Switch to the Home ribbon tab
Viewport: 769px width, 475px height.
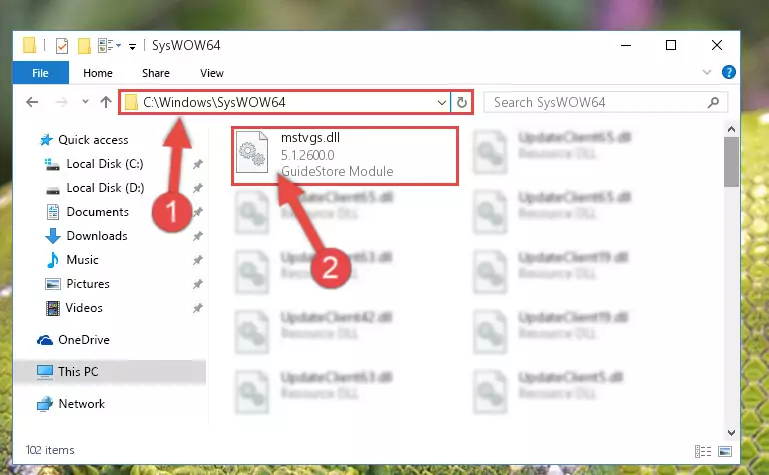point(98,73)
